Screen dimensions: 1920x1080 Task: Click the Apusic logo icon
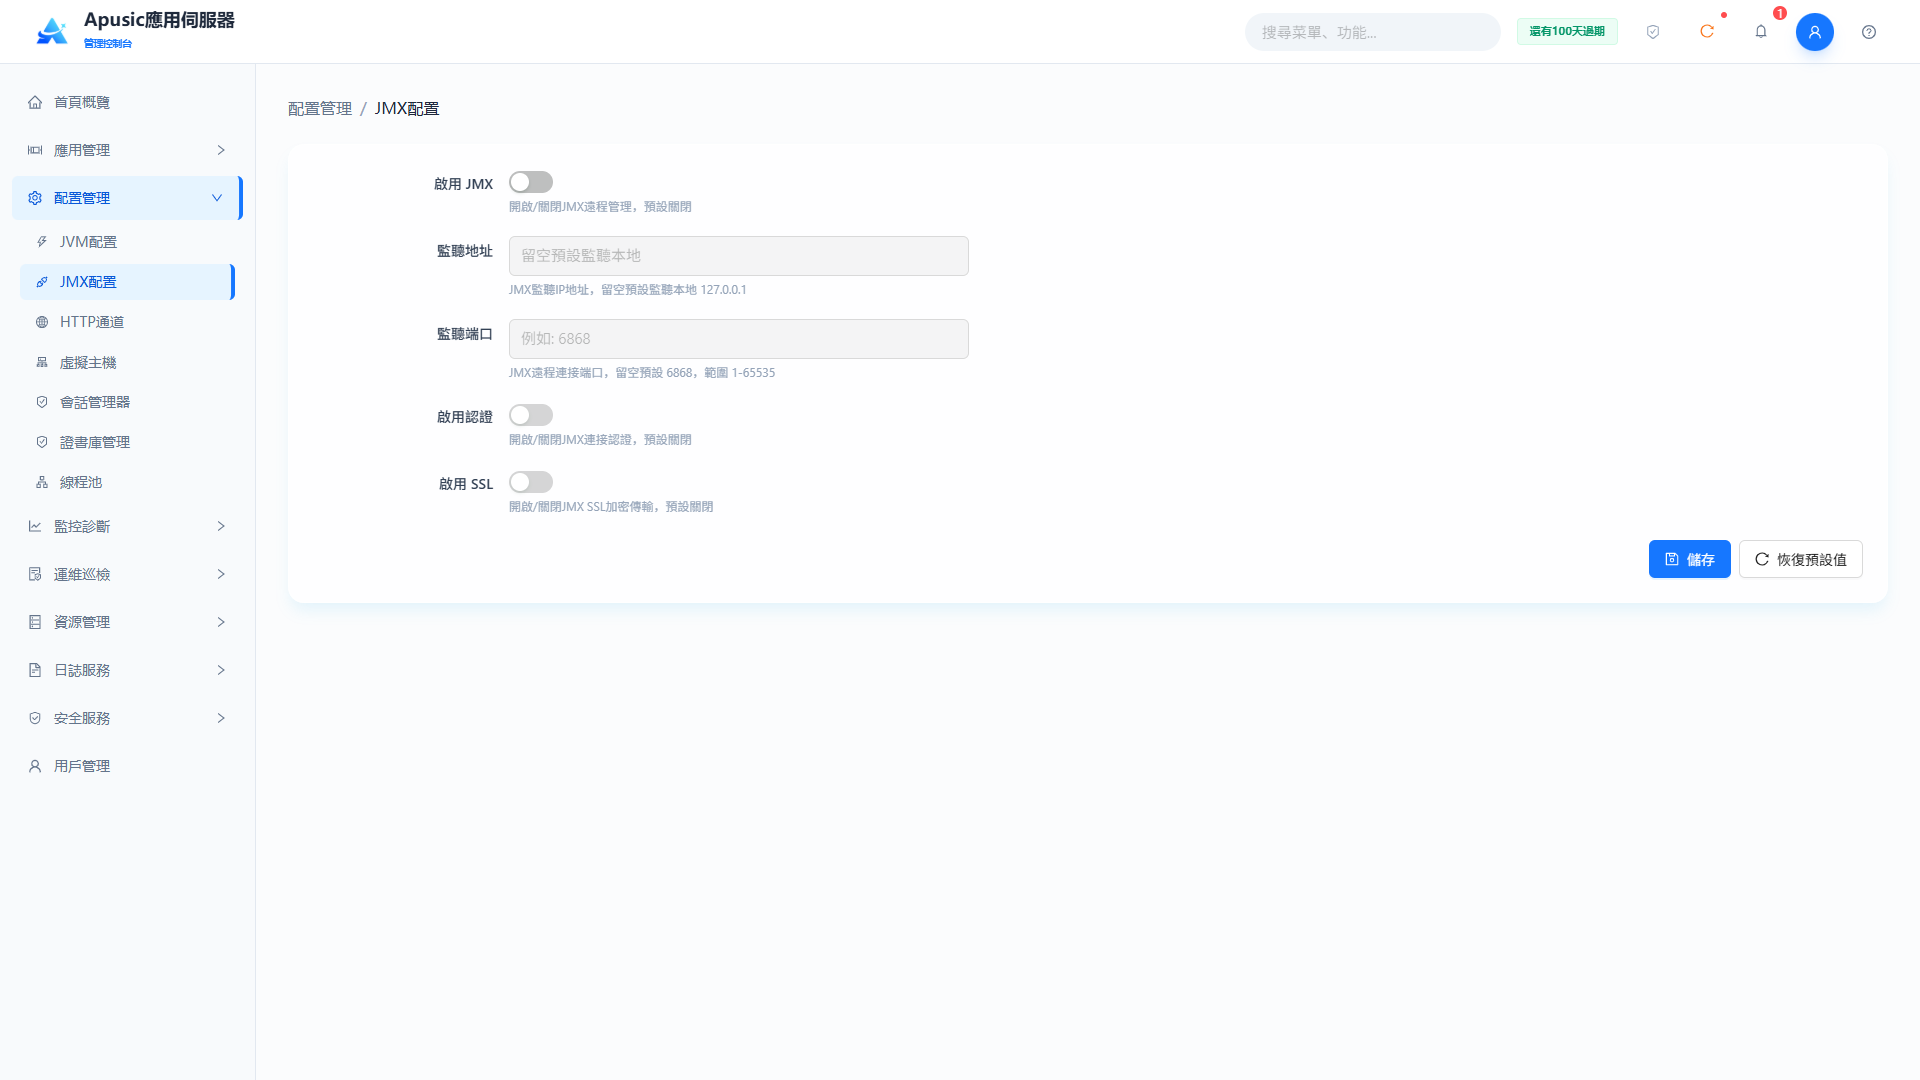(x=52, y=31)
